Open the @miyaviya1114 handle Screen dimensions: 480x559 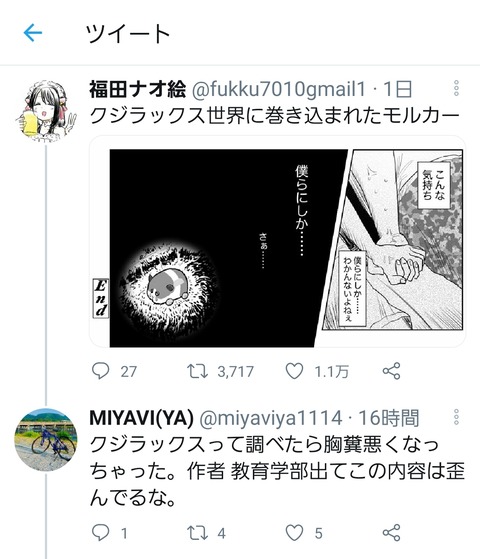[271, 418]
